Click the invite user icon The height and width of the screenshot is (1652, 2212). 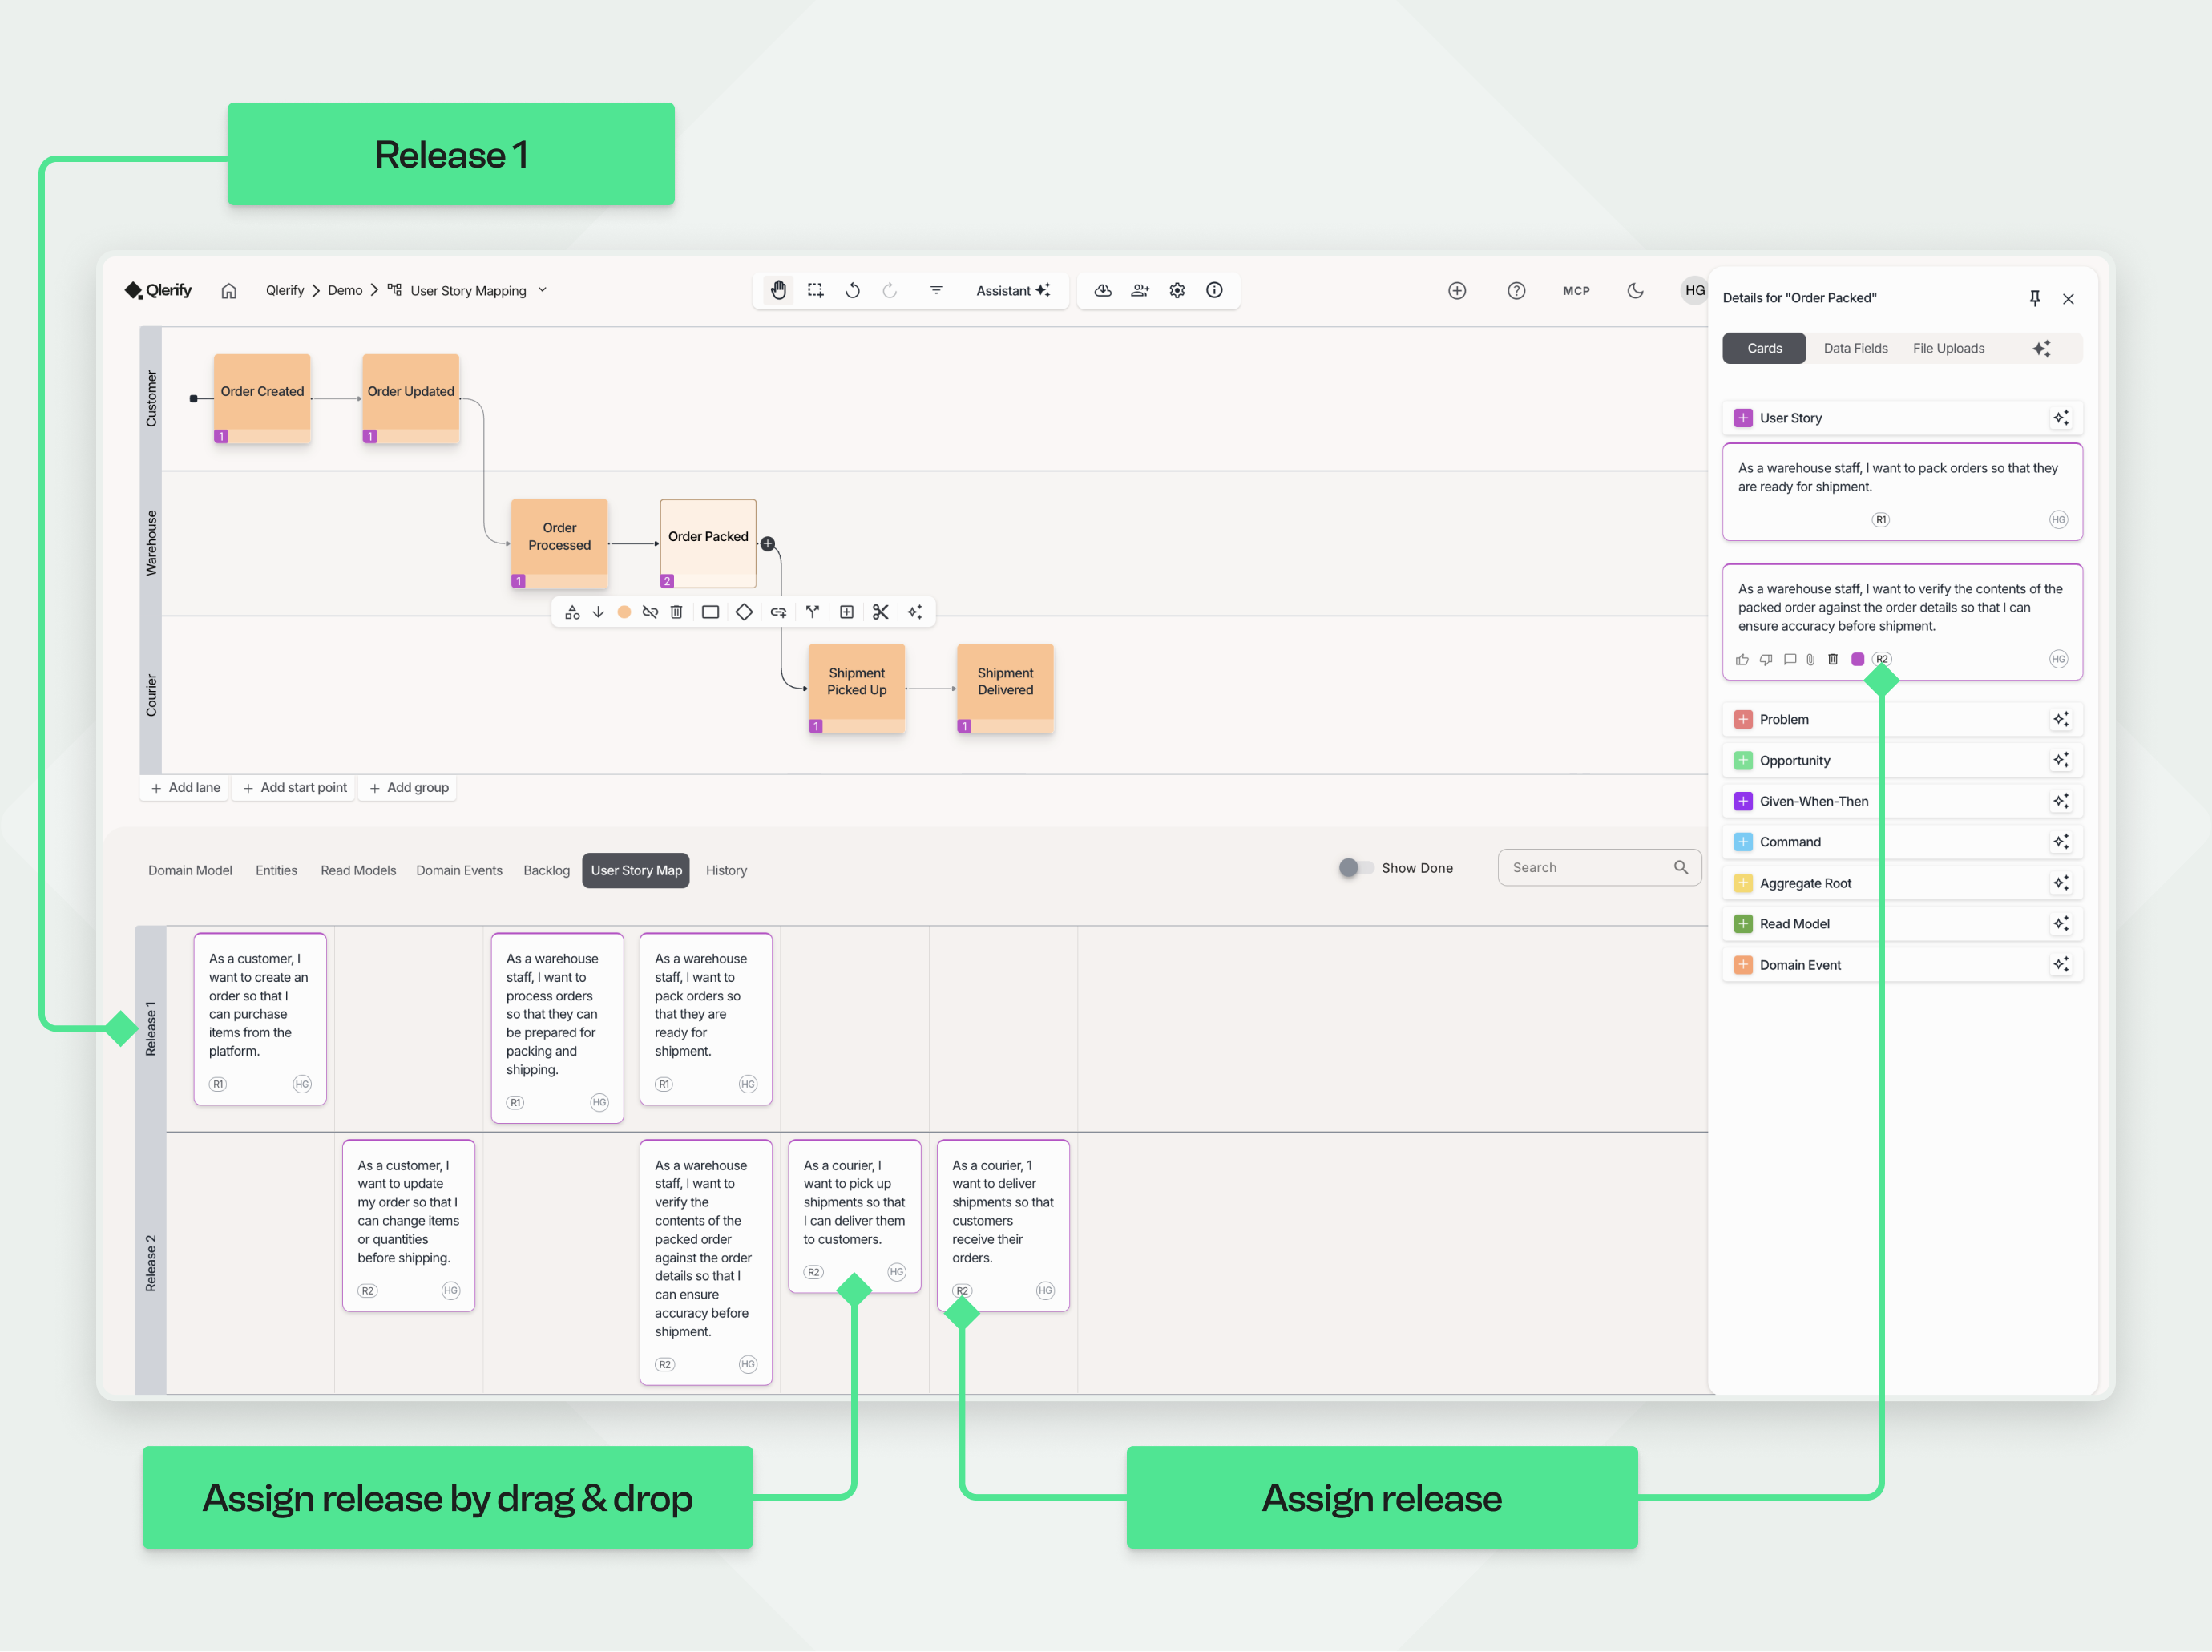coord(1140,290)
